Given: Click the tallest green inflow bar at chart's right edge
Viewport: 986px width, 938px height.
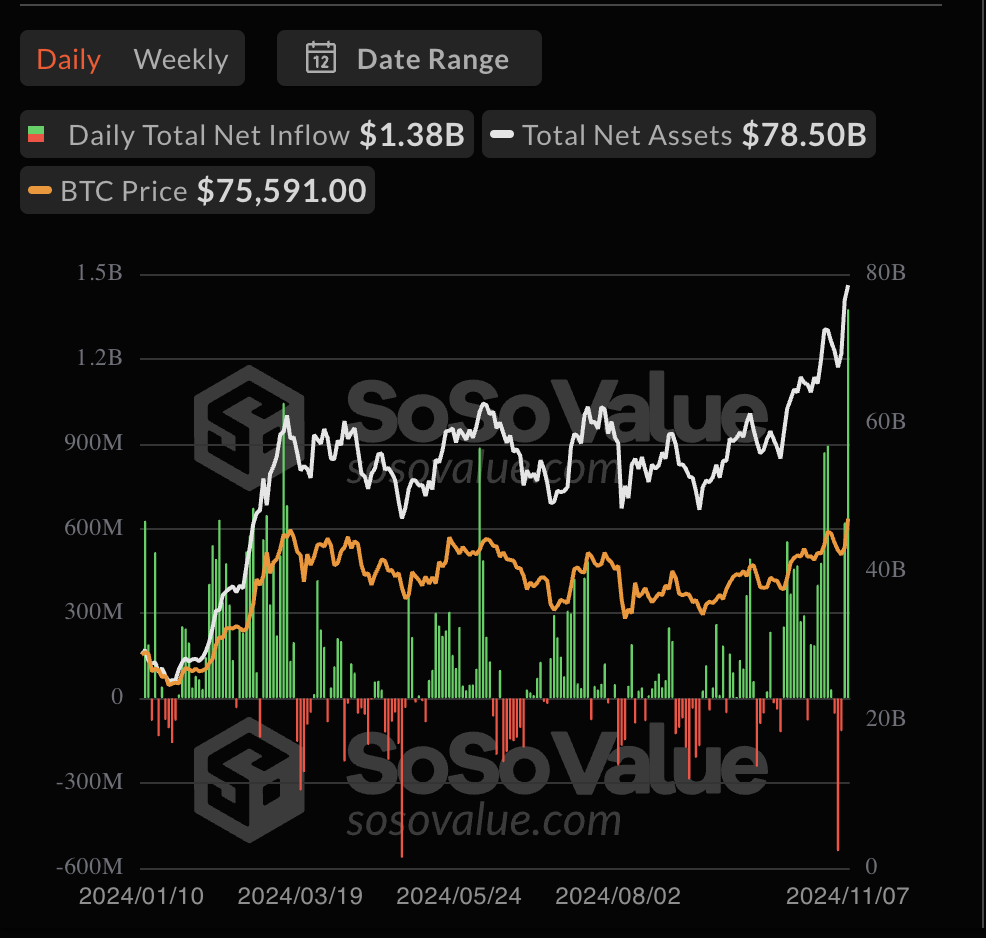Looking at the screenshot, I should tap(848, 503).
